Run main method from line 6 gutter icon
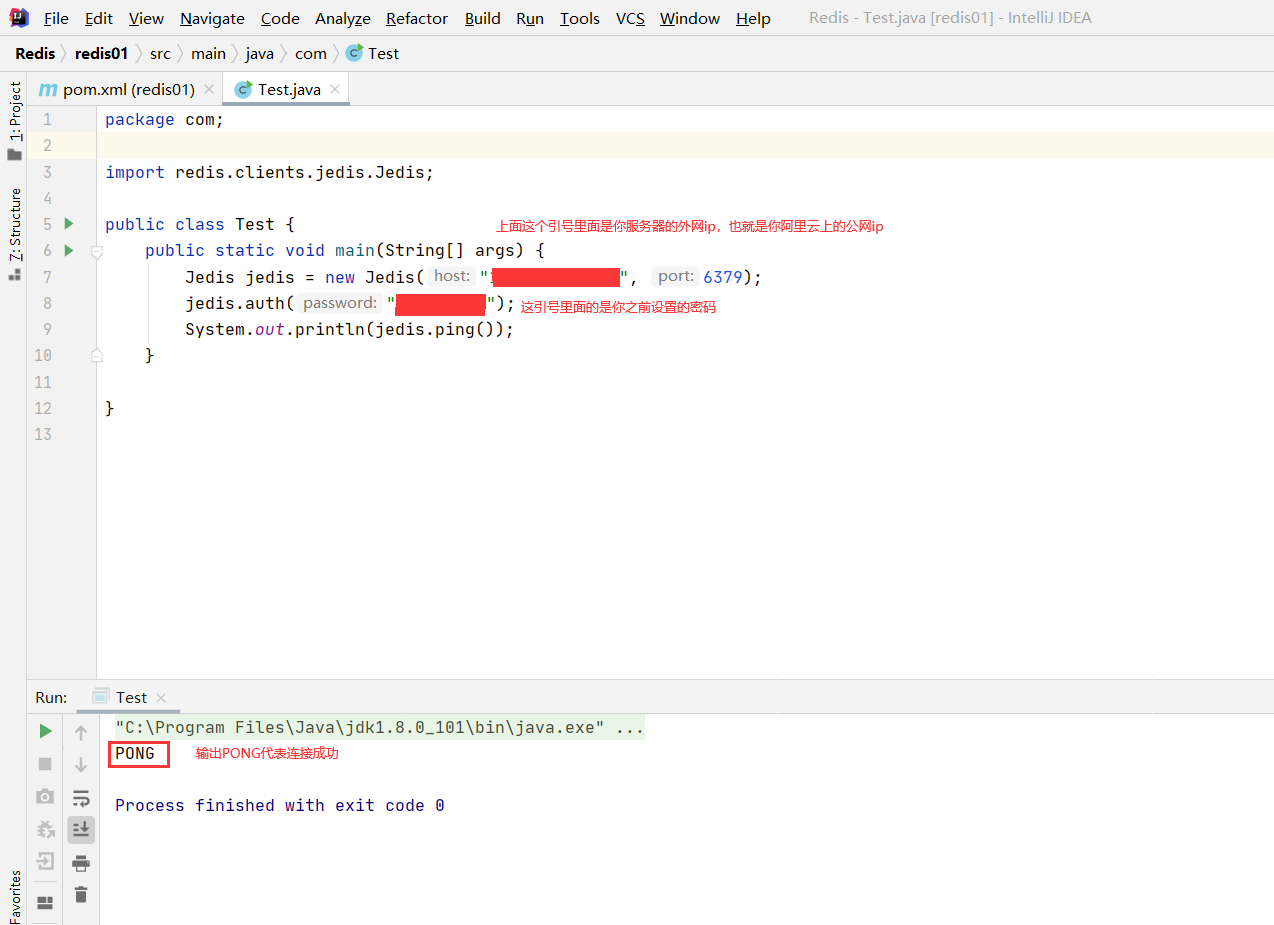Screen dimensions: 1274x925 (x=69, y=250)
